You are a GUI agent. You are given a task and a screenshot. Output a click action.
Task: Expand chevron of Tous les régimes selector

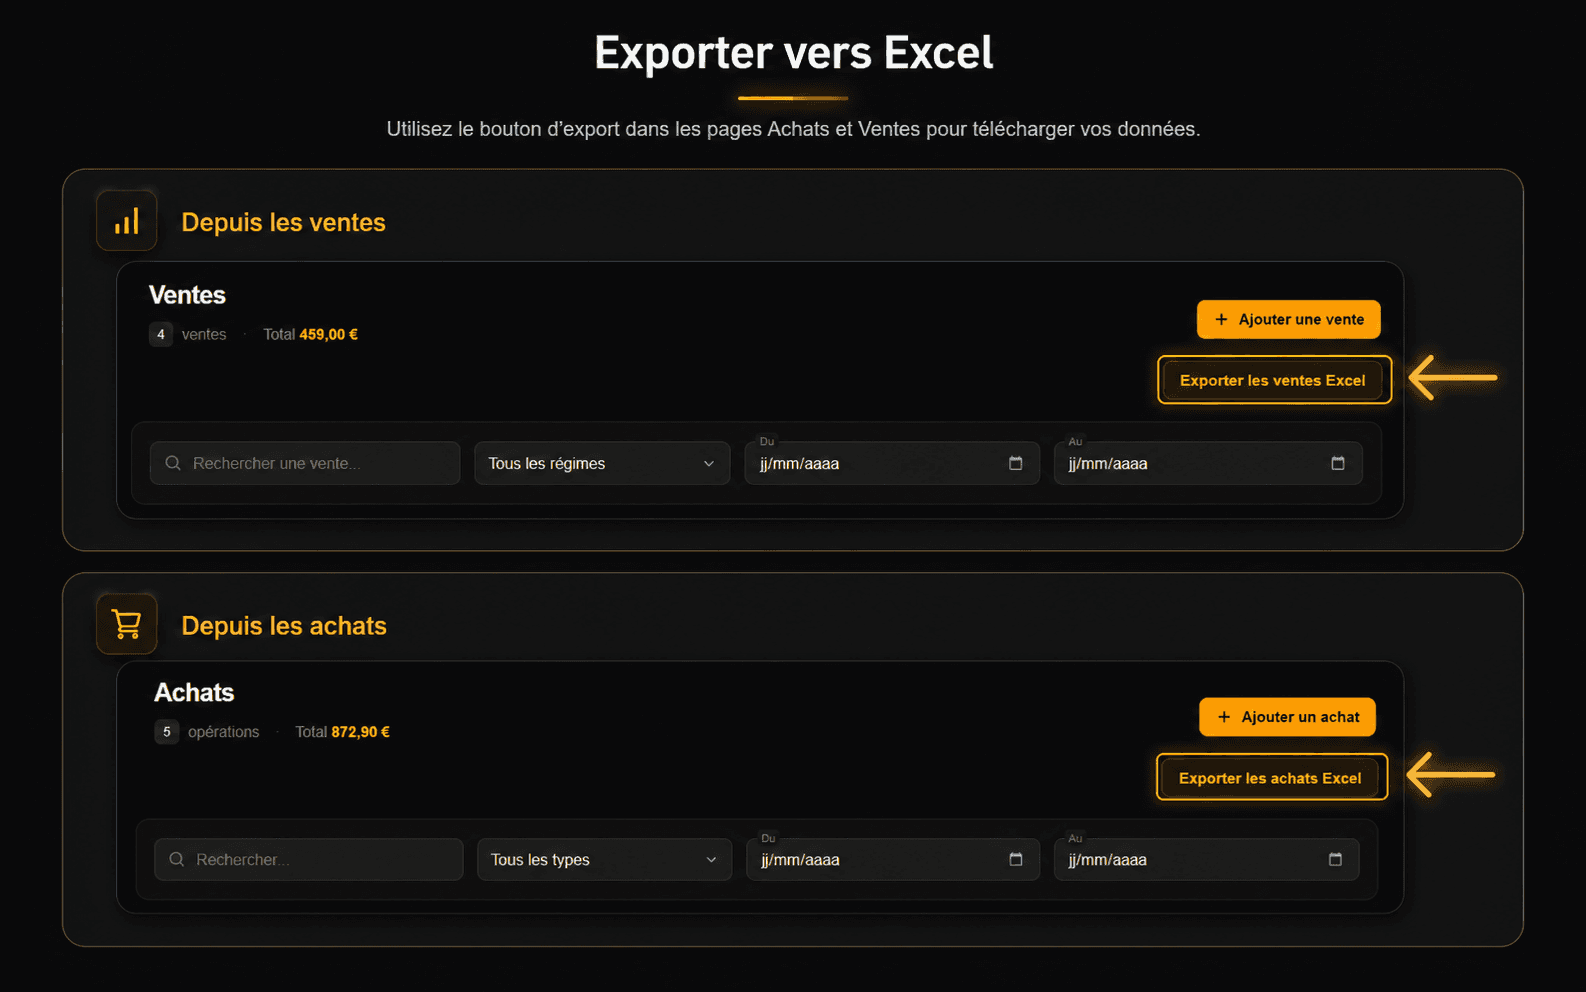pyautogui.click(x=709, y=464)
